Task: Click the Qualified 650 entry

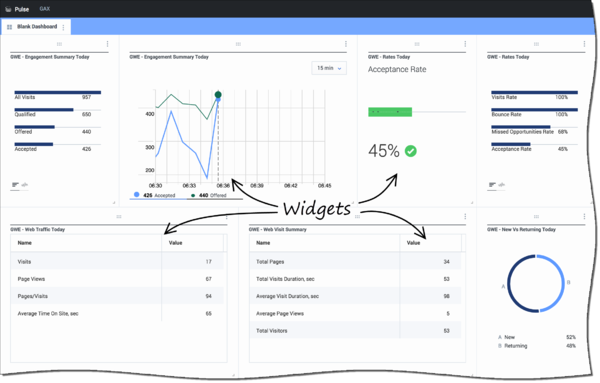Action: click(58, 112)
